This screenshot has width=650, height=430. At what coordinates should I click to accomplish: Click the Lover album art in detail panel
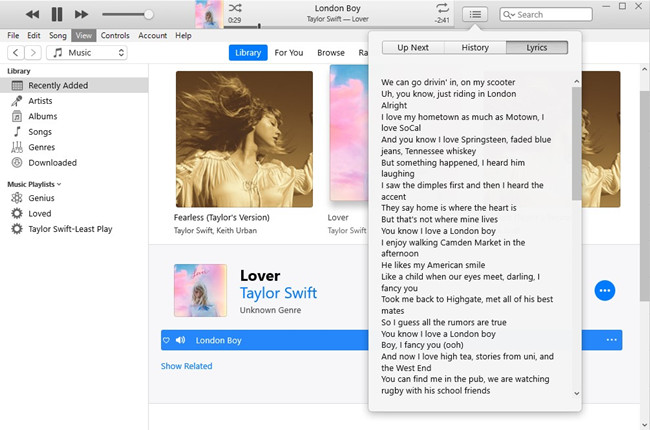pyautogui.click(x=200, y=290)
